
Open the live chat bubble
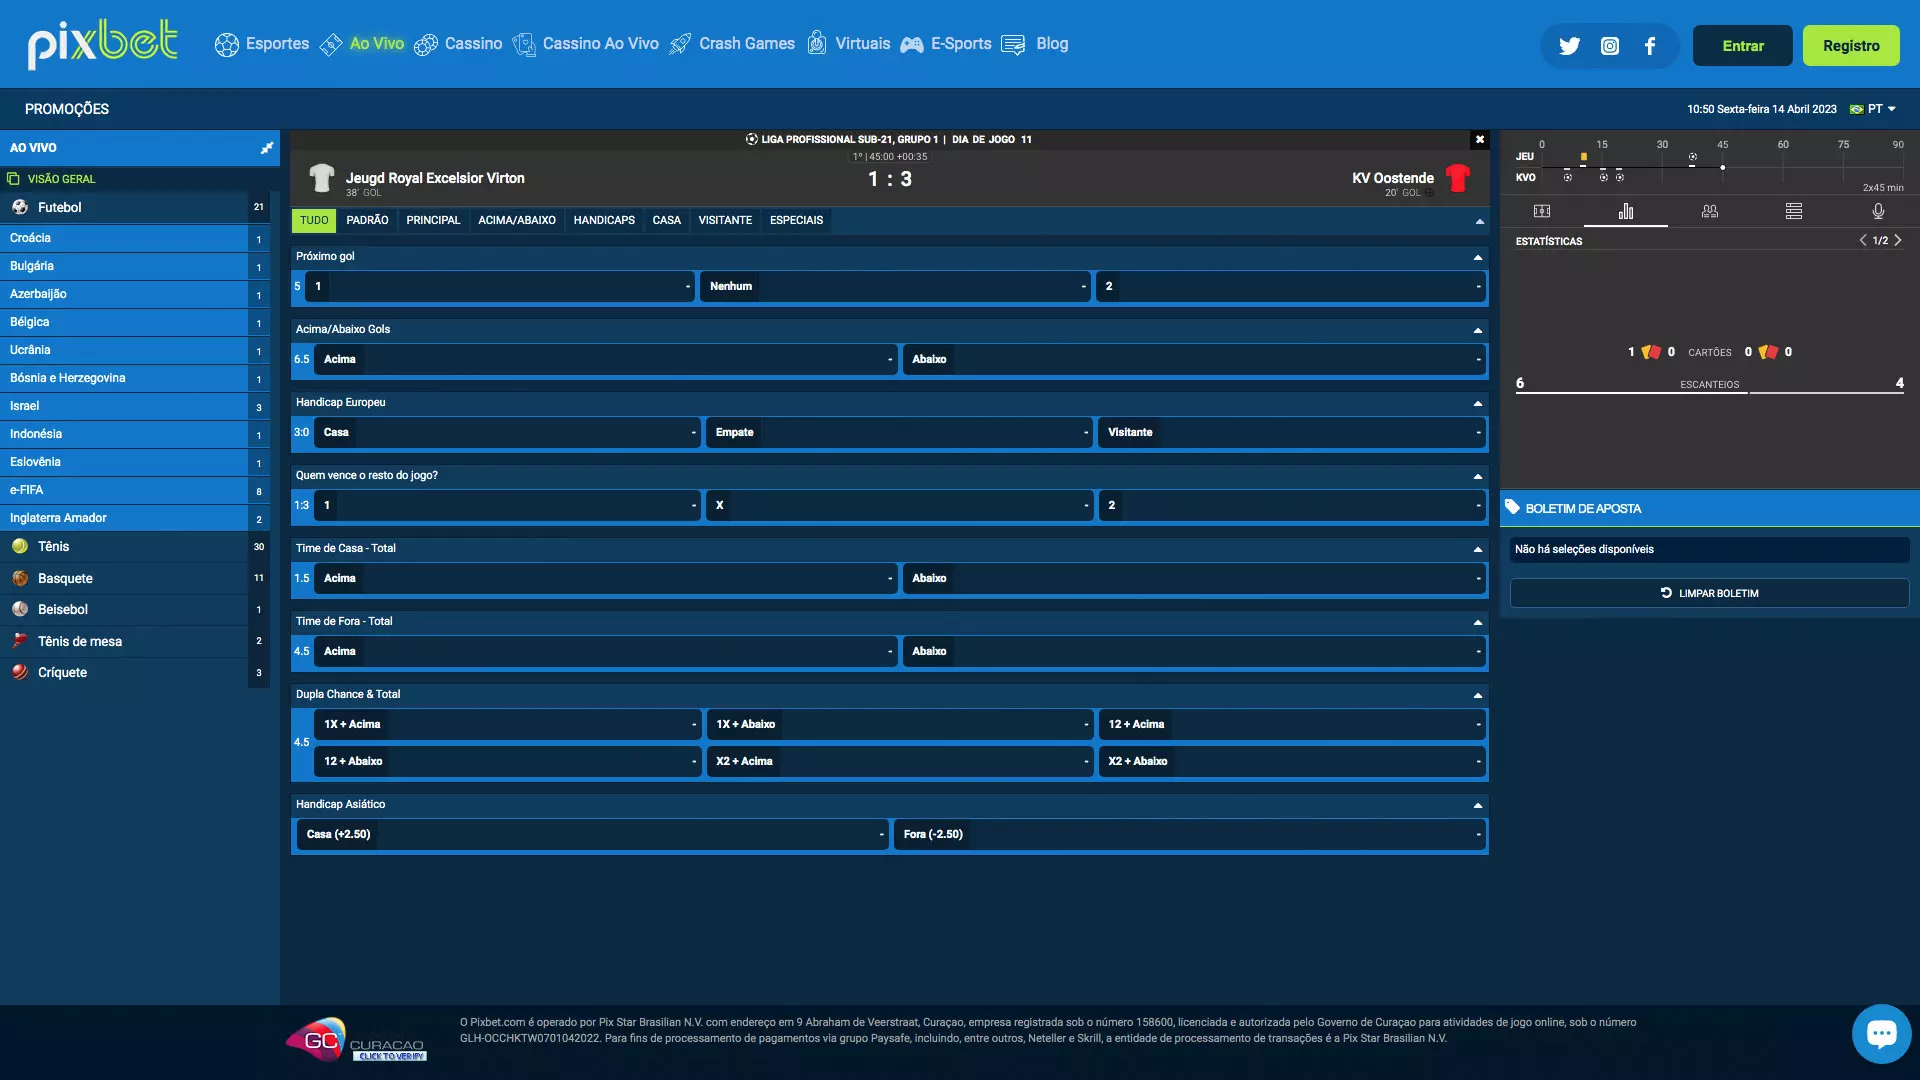tap(1881, 1034)
